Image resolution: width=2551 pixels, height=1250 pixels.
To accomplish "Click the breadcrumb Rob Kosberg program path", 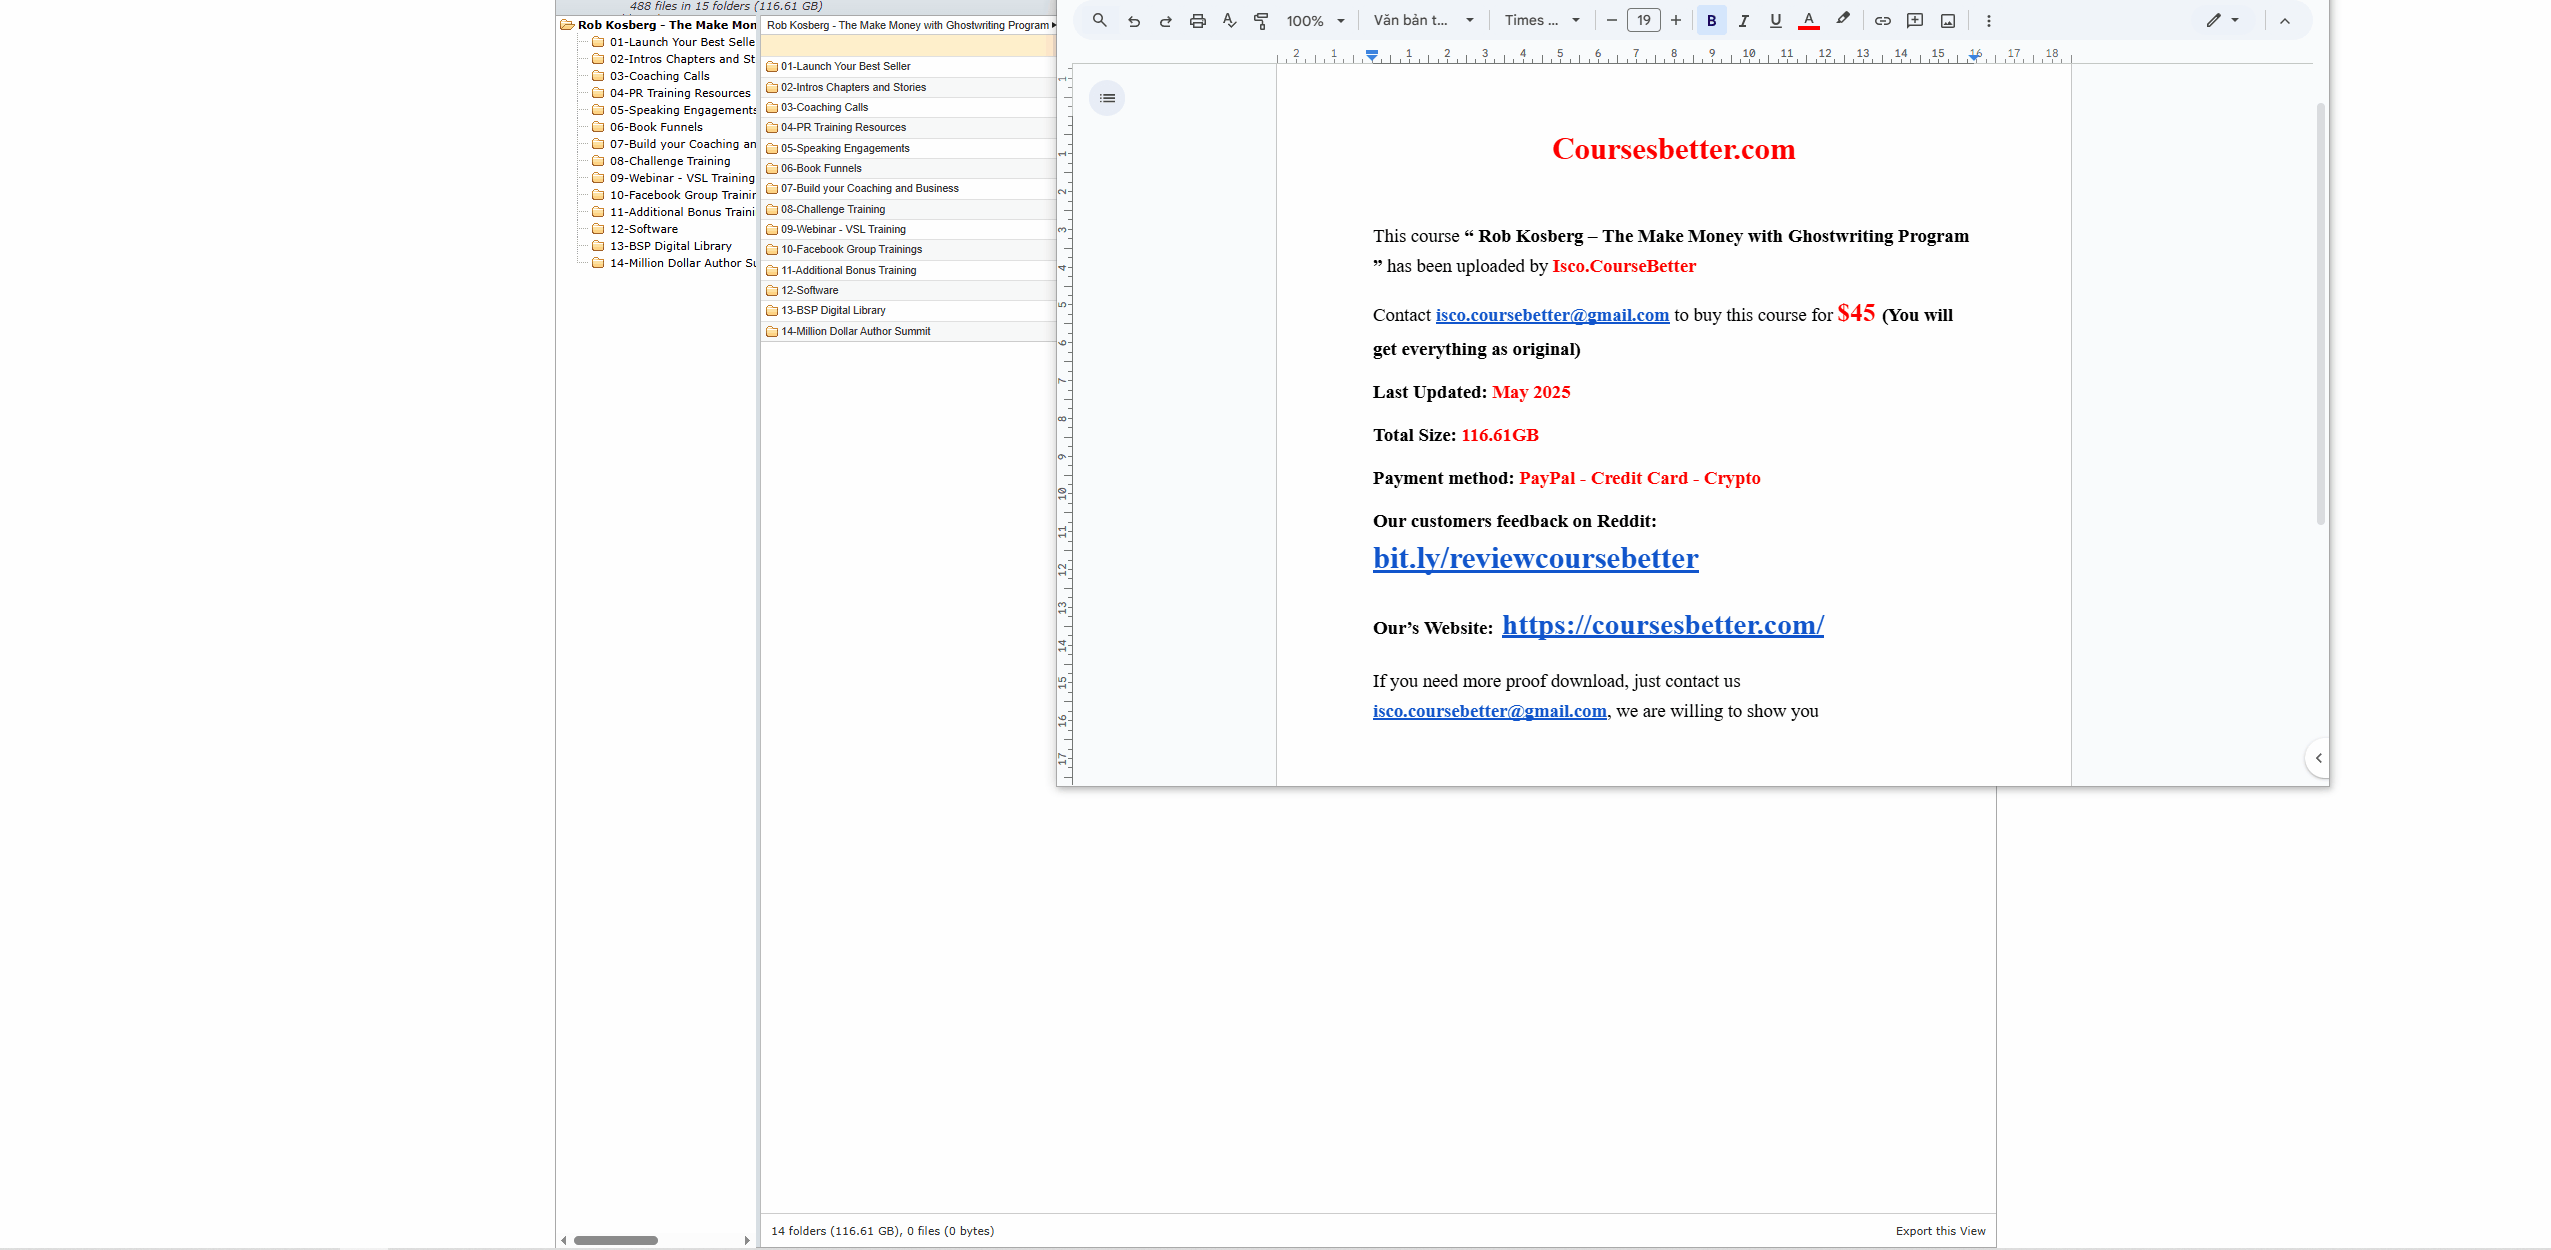I will (908, 25).
